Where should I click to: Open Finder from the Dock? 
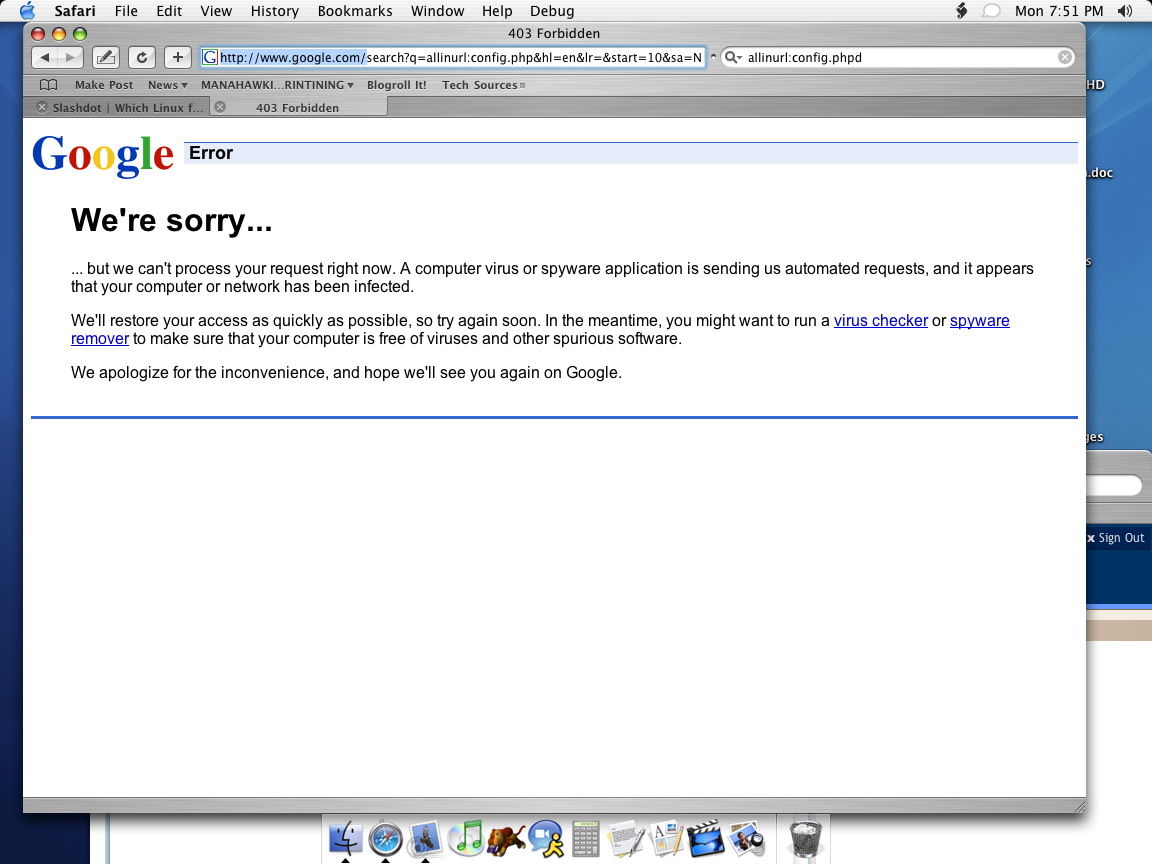coord(345,838)
